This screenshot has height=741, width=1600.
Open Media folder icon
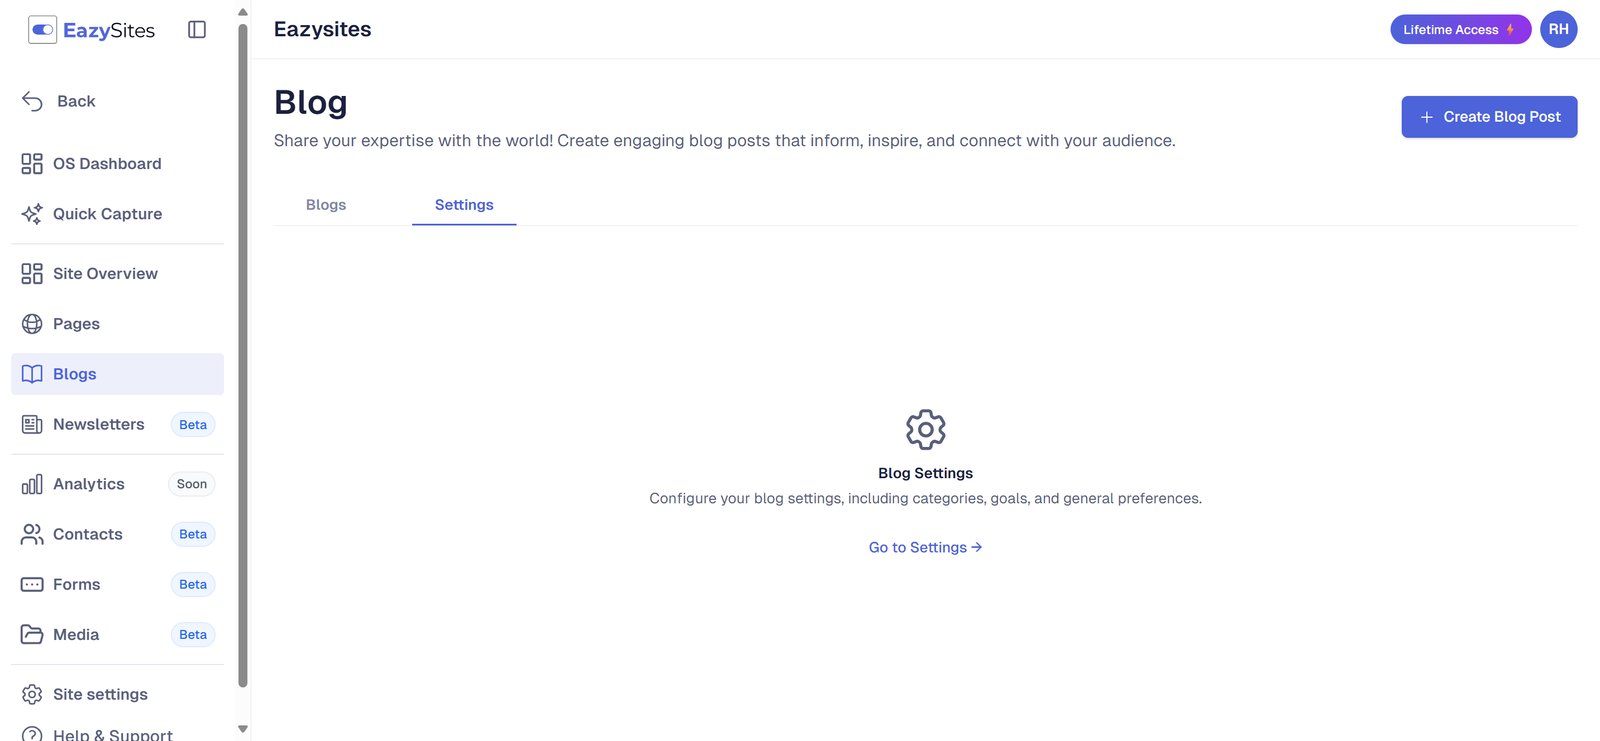tap(32, 635)
